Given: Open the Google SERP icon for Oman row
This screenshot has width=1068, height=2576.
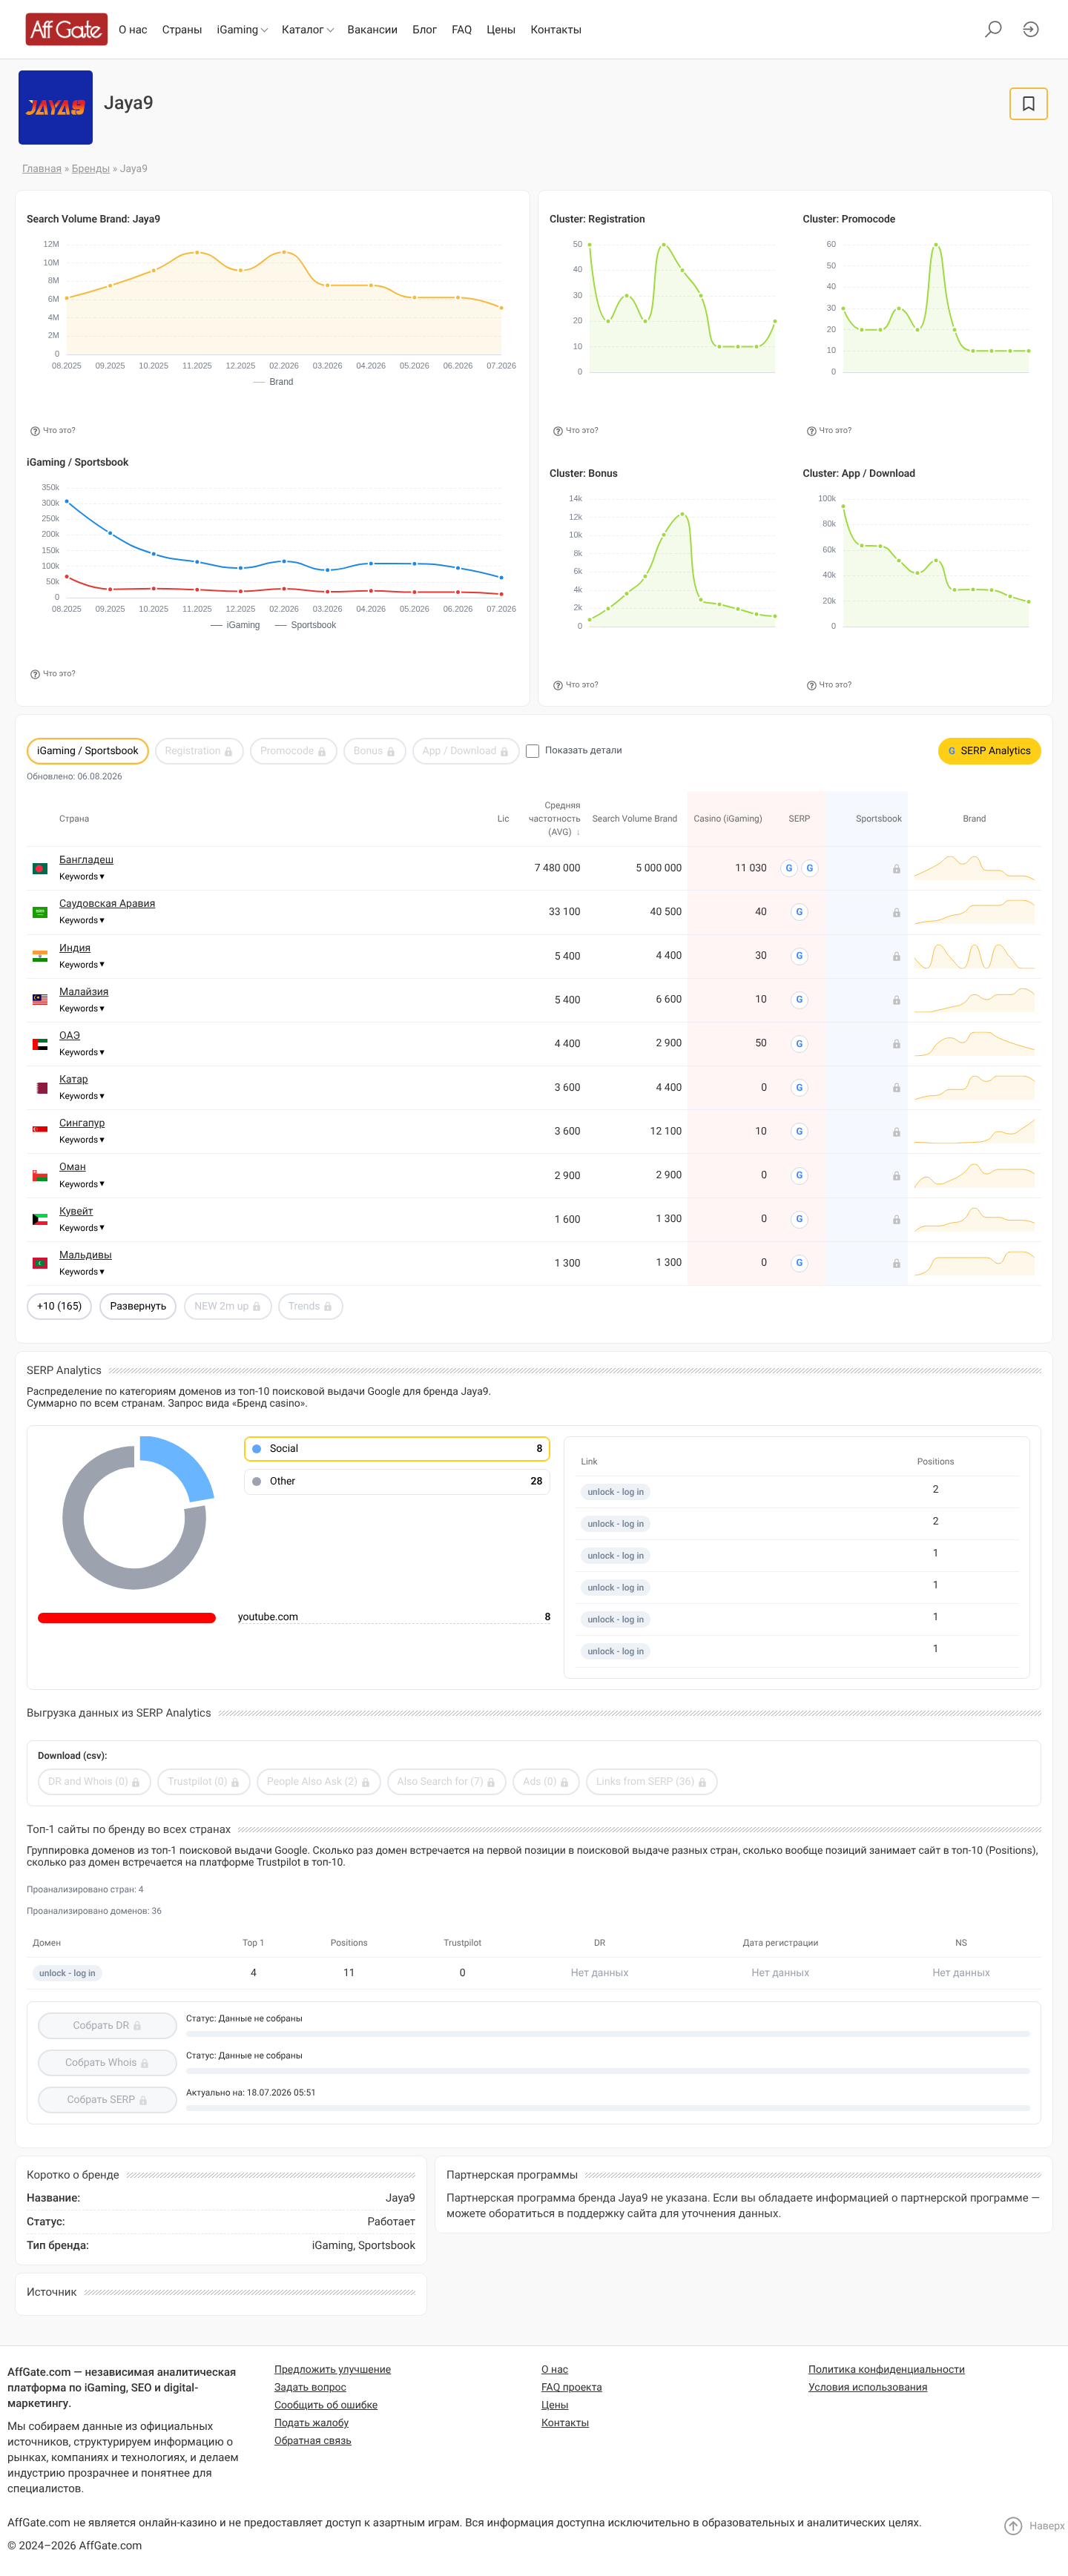Looking at the screenshot, I should (x=799, y=1175).
